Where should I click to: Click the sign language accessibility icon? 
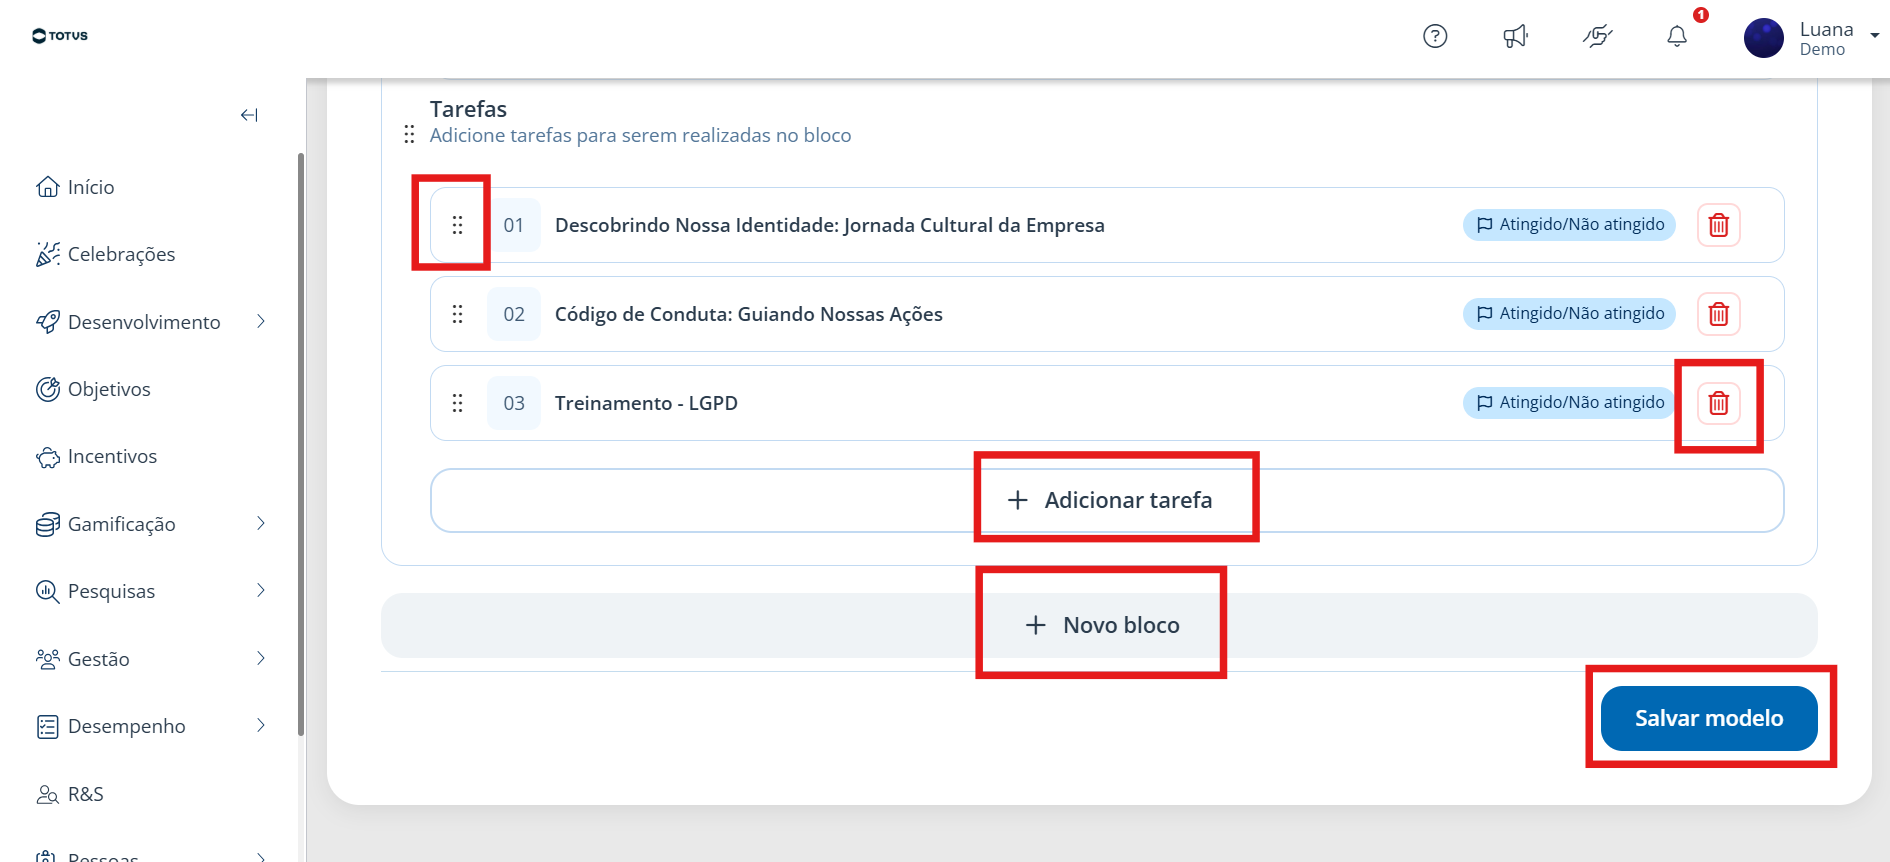[1598, 36]
